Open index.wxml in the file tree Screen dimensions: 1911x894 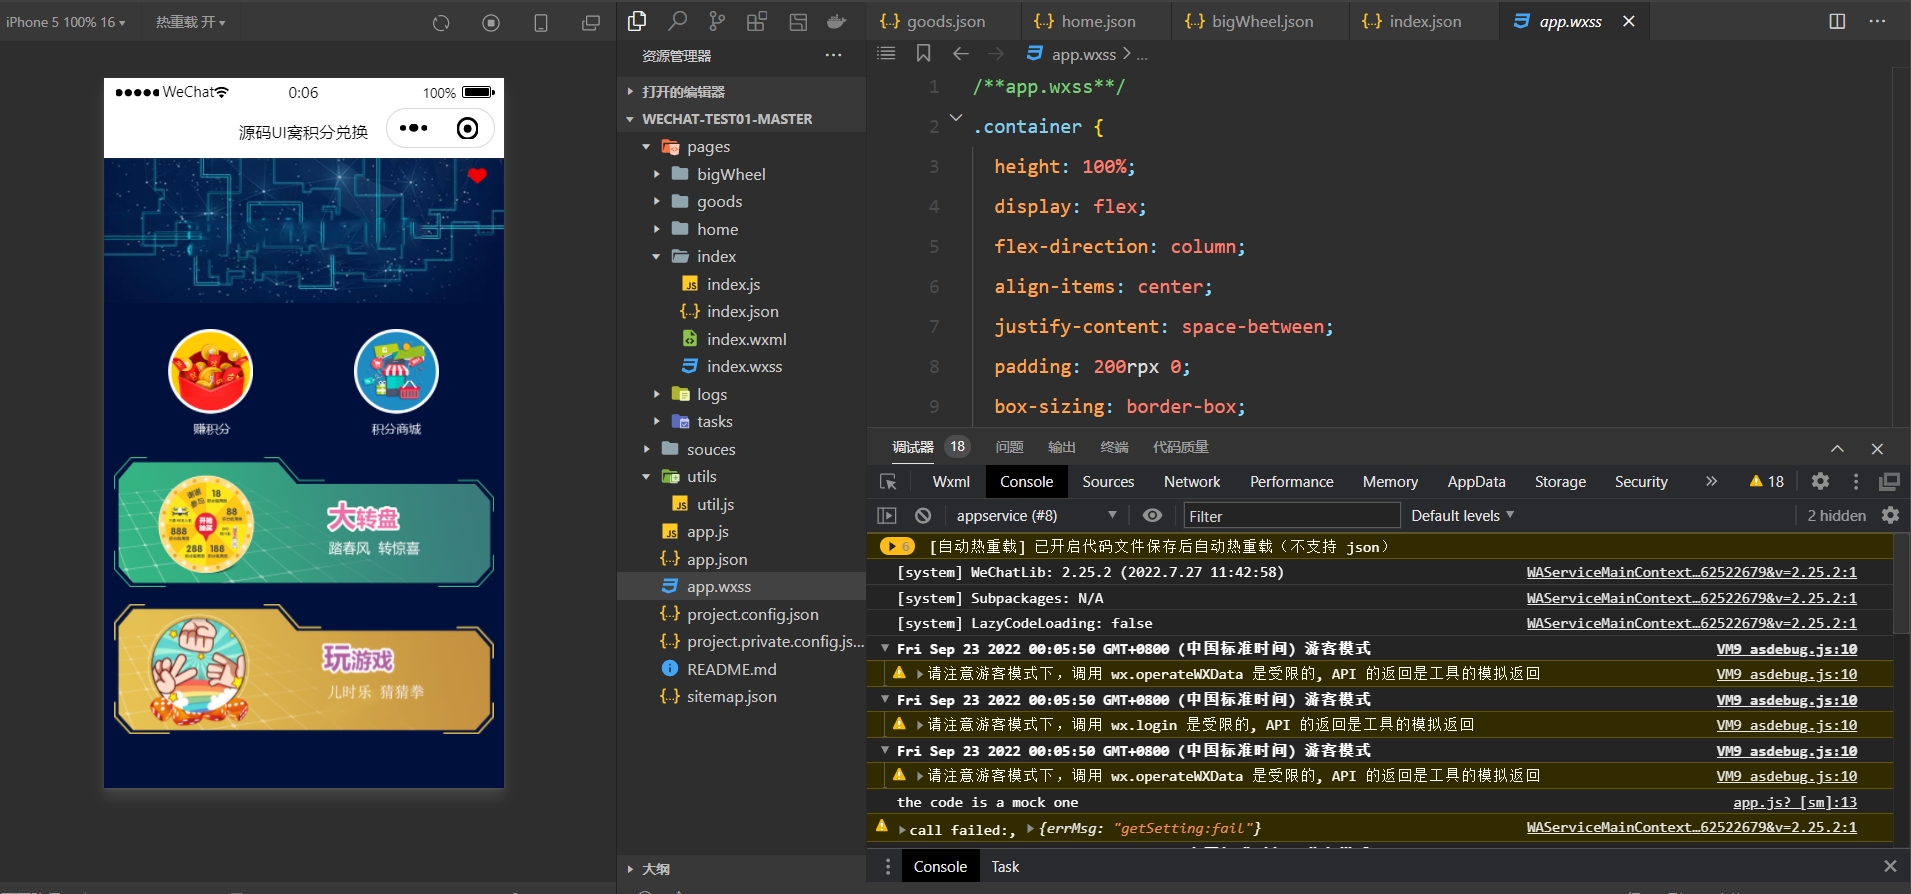point(746,339)
